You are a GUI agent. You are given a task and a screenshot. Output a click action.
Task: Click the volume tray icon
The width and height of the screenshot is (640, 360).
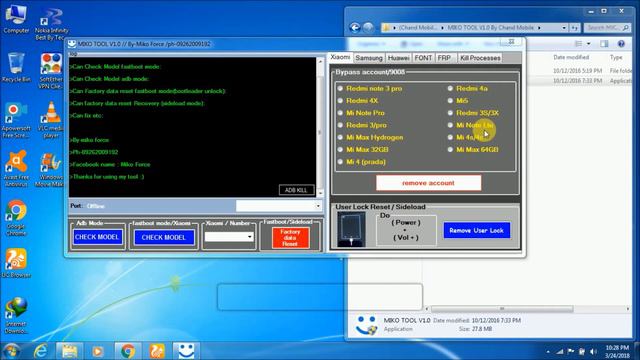click(593, 351)
